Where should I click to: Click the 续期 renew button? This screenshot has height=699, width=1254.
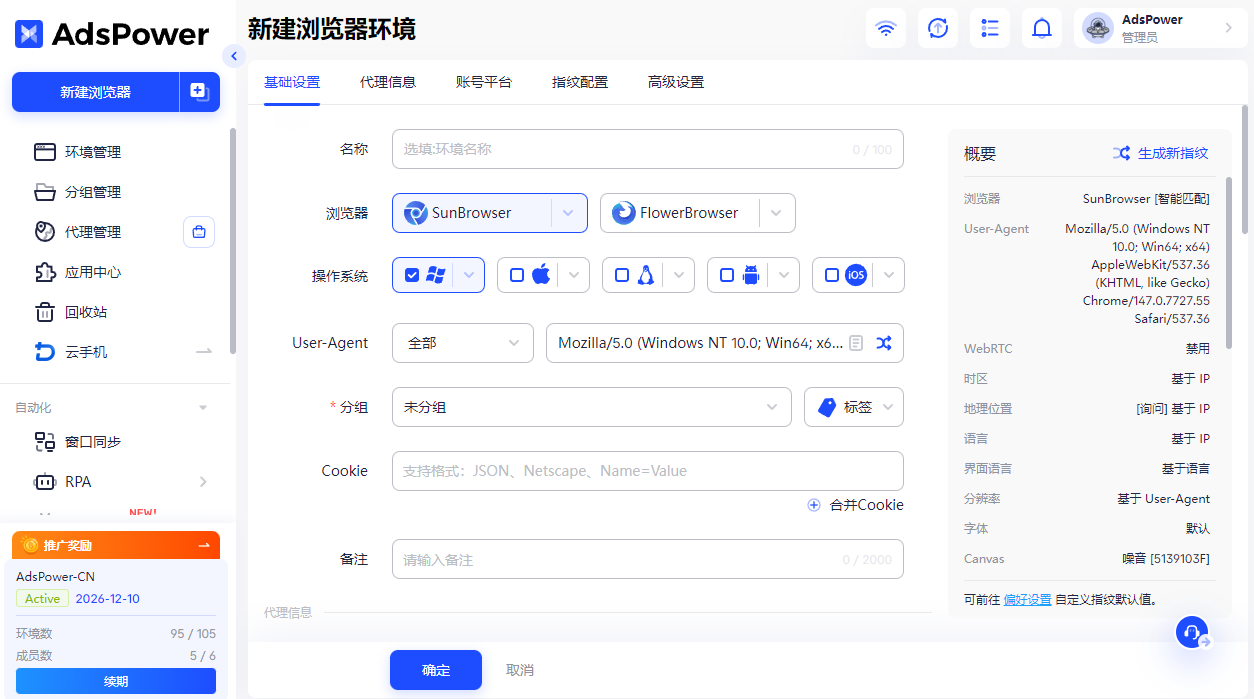tap(116, 681)
